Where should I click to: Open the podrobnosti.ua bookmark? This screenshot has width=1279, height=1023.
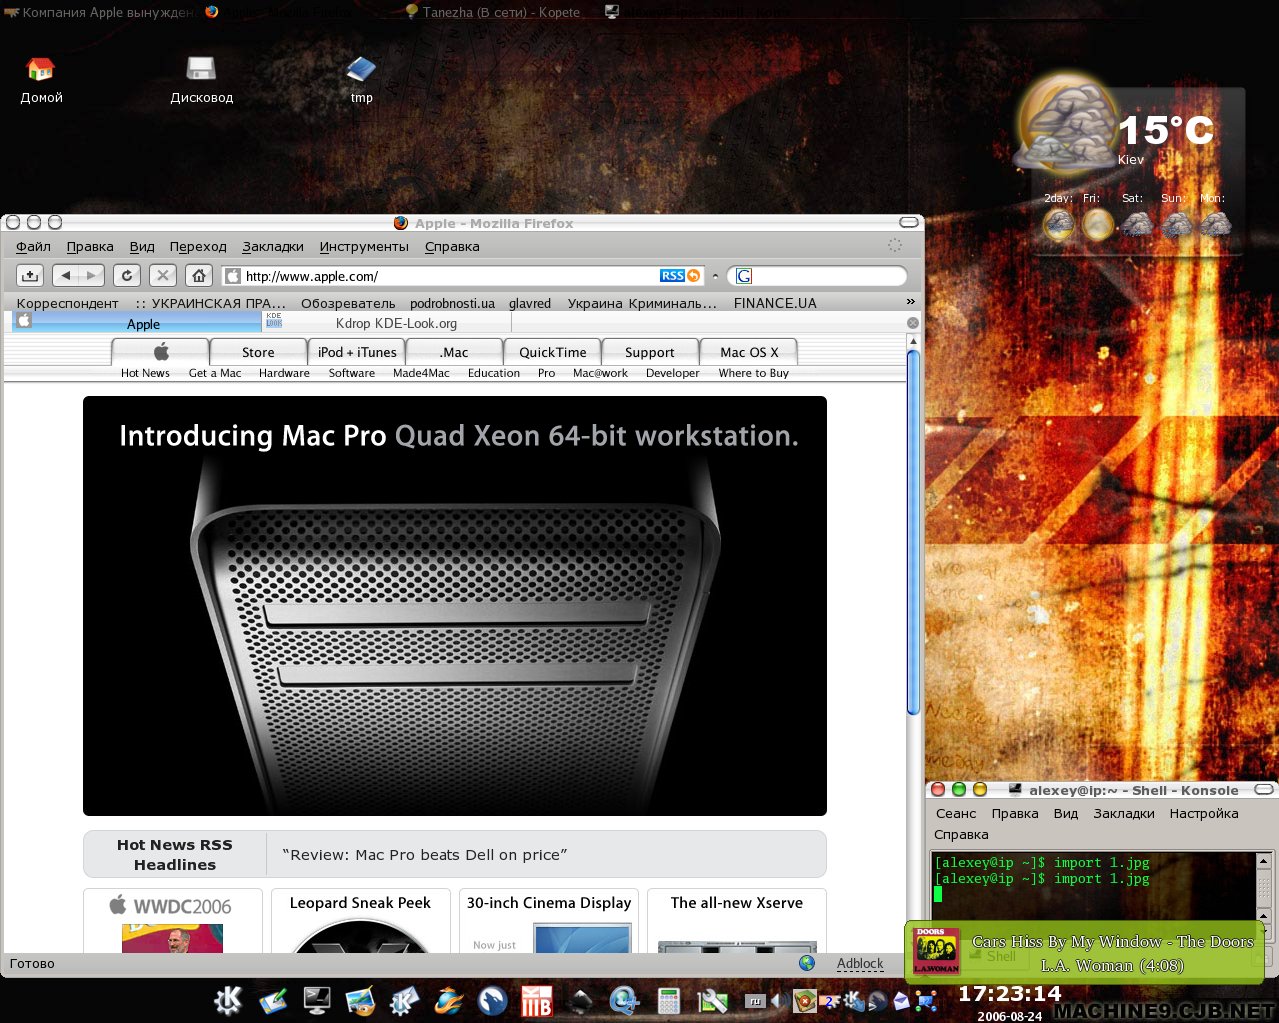(452, 303)
